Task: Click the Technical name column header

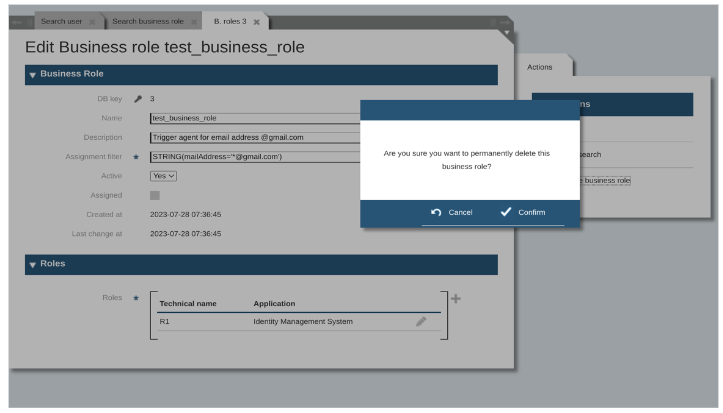Action: (x=188, y=304)
